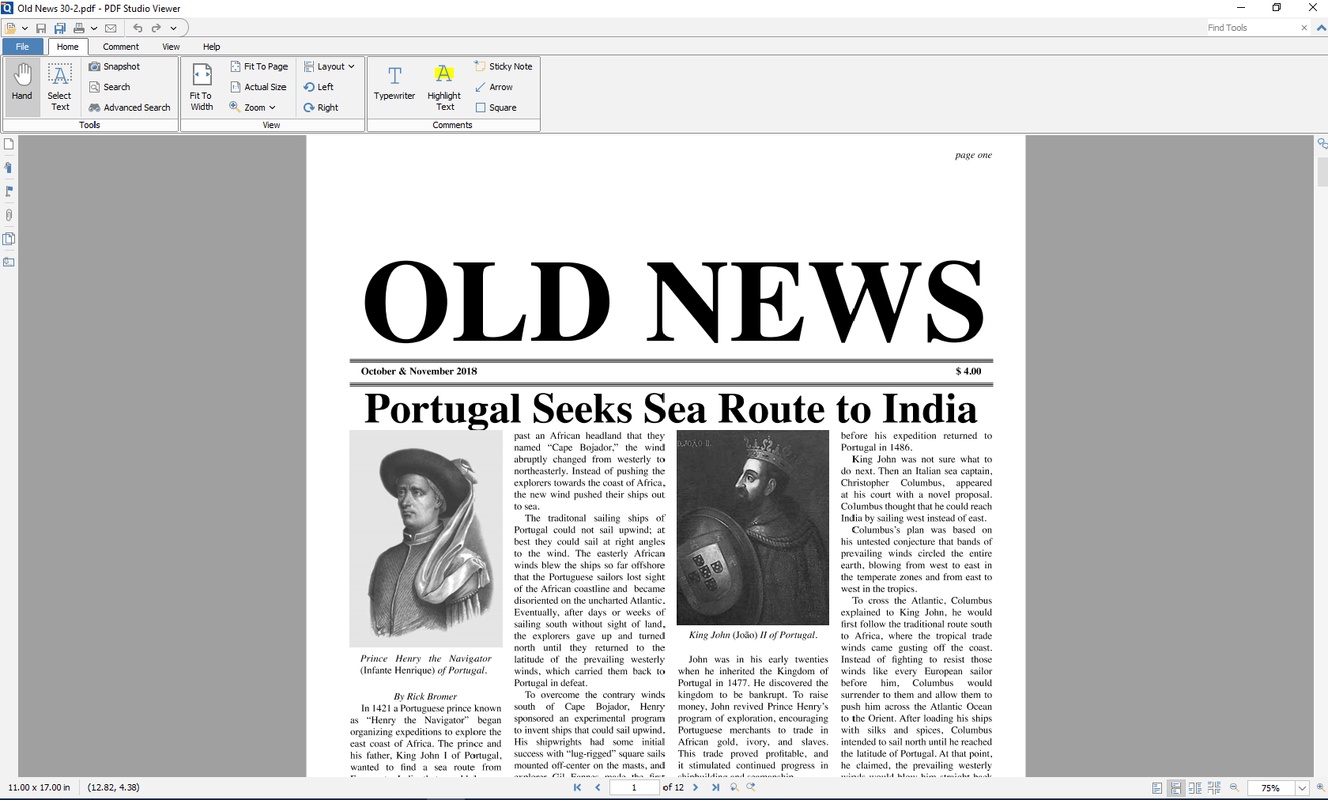Open the Zoom dropdown in View group
Image resolution: width=1328 pixels, height=800 pixels.
pos(253,107)
